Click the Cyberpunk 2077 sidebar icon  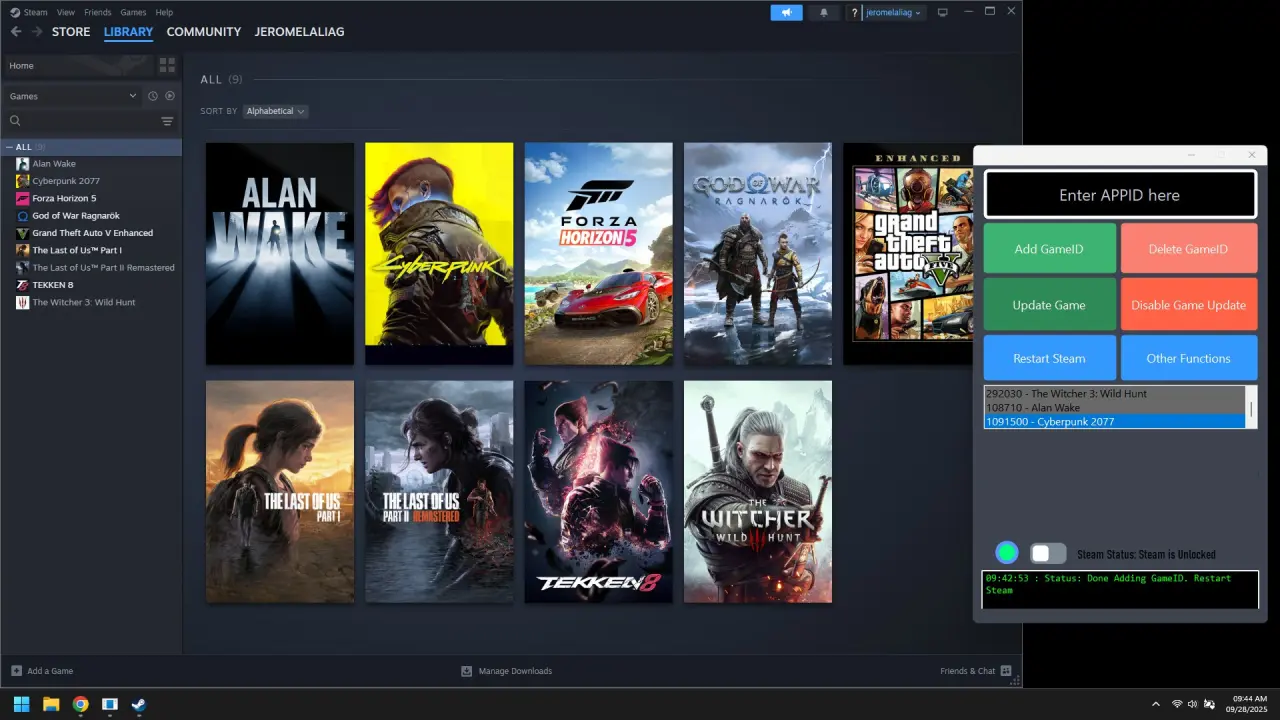(x=23, y=181)
